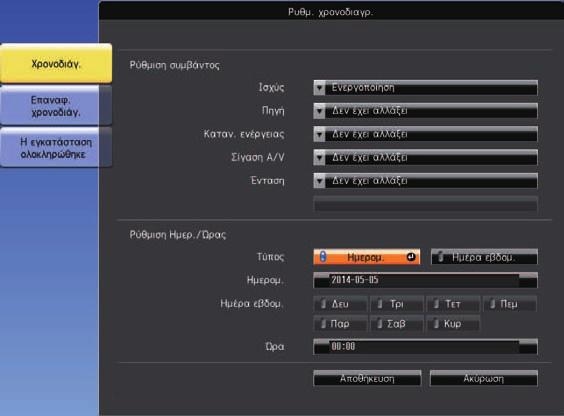The height and width of the screenshot is (416, 564).
Task: Expand the Σίγαση A/V dropdown
Action: point(426,157)
